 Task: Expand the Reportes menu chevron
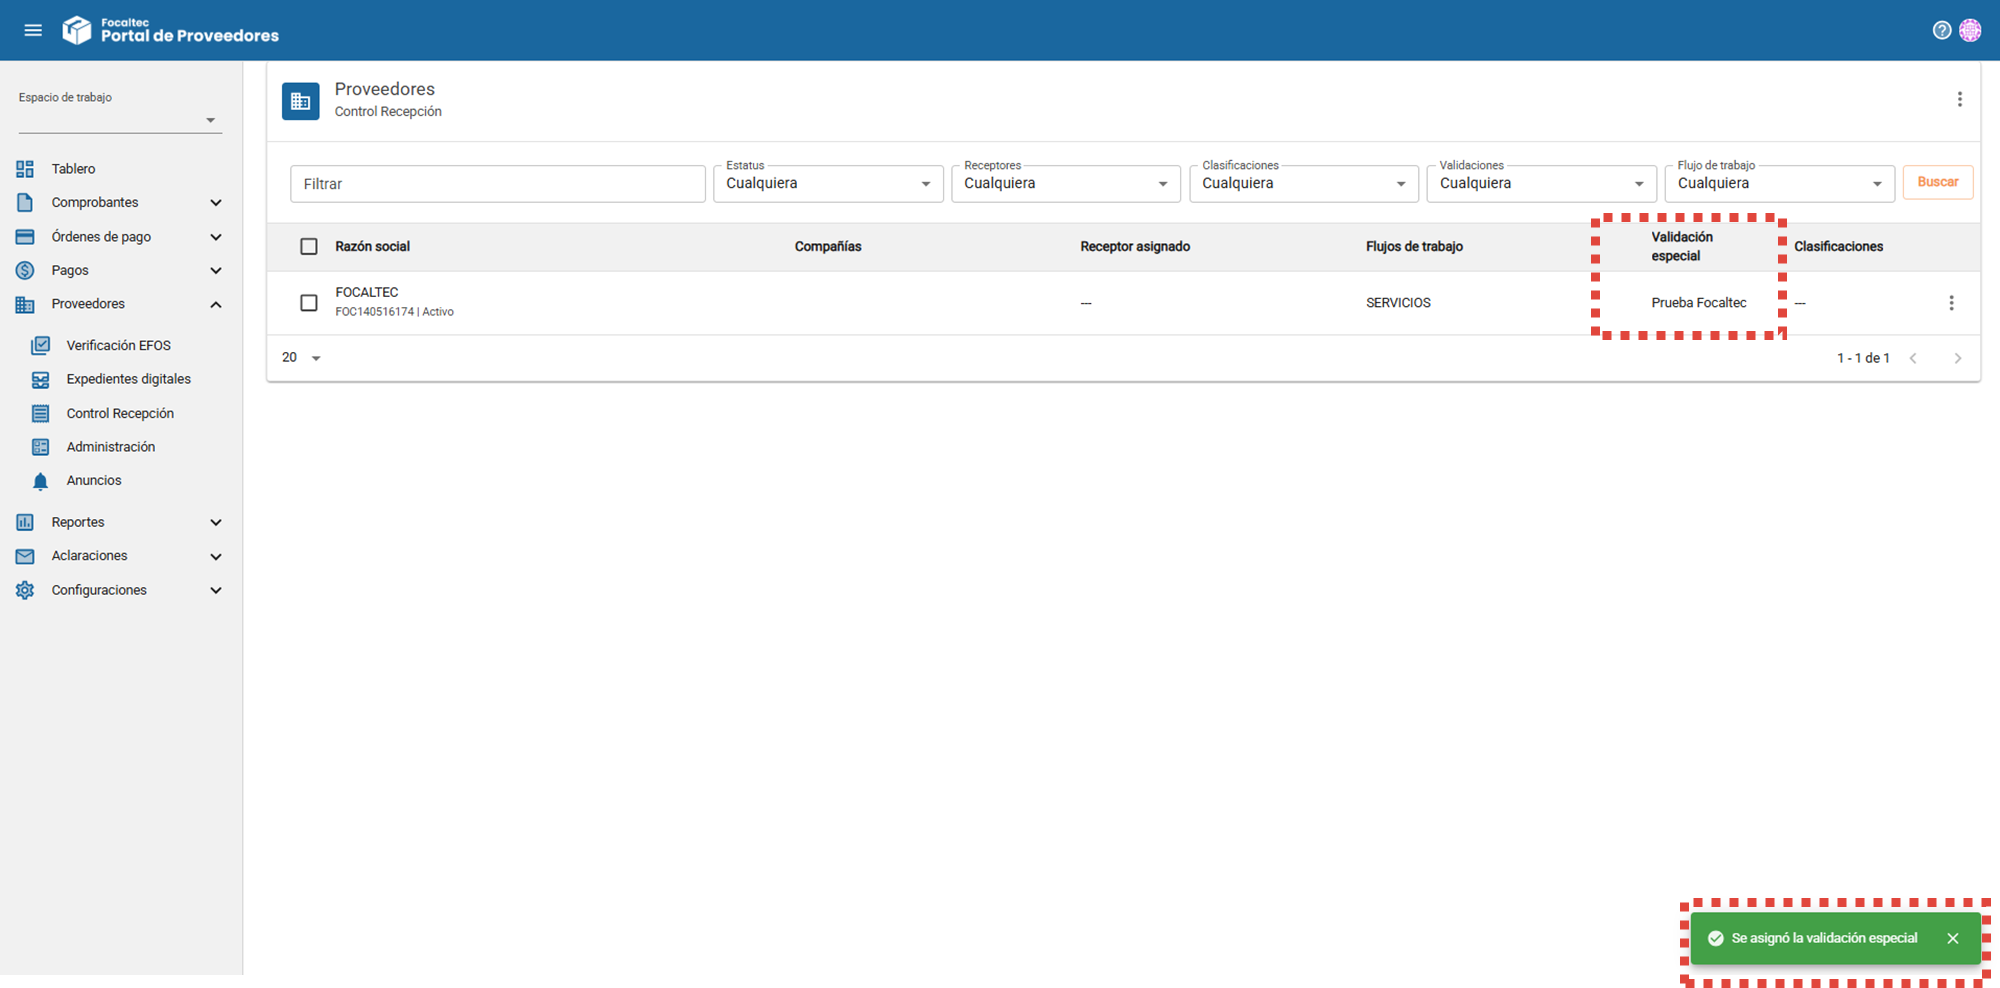216,522
